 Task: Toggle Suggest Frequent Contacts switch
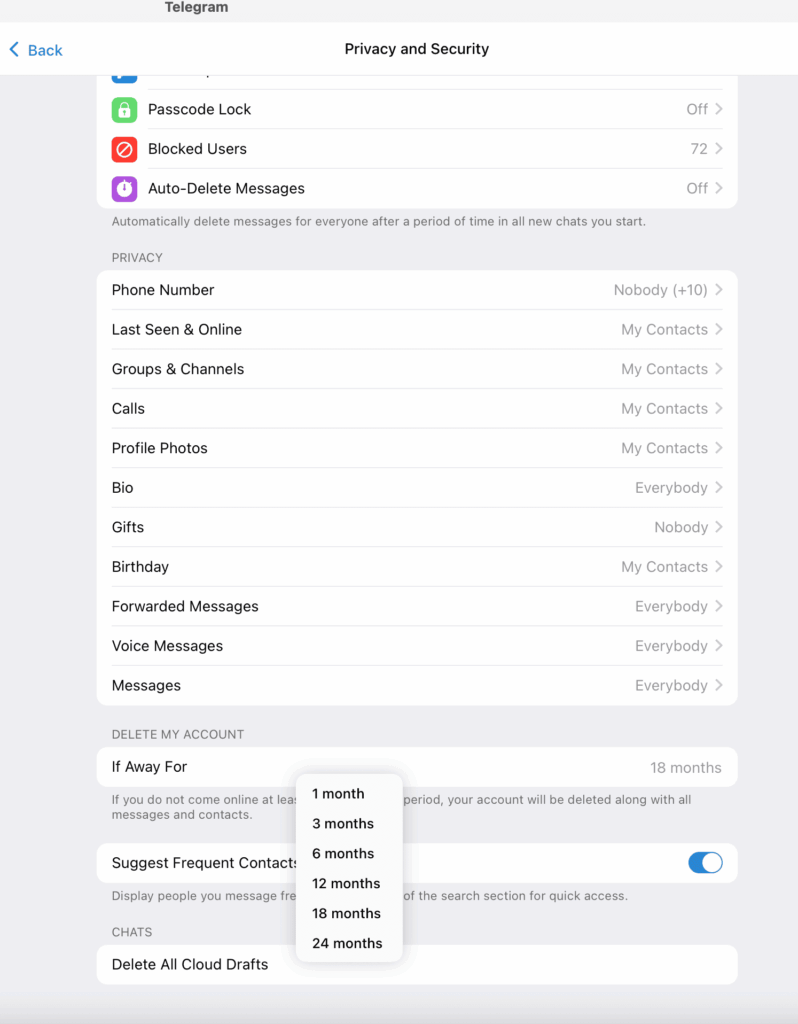705,863
